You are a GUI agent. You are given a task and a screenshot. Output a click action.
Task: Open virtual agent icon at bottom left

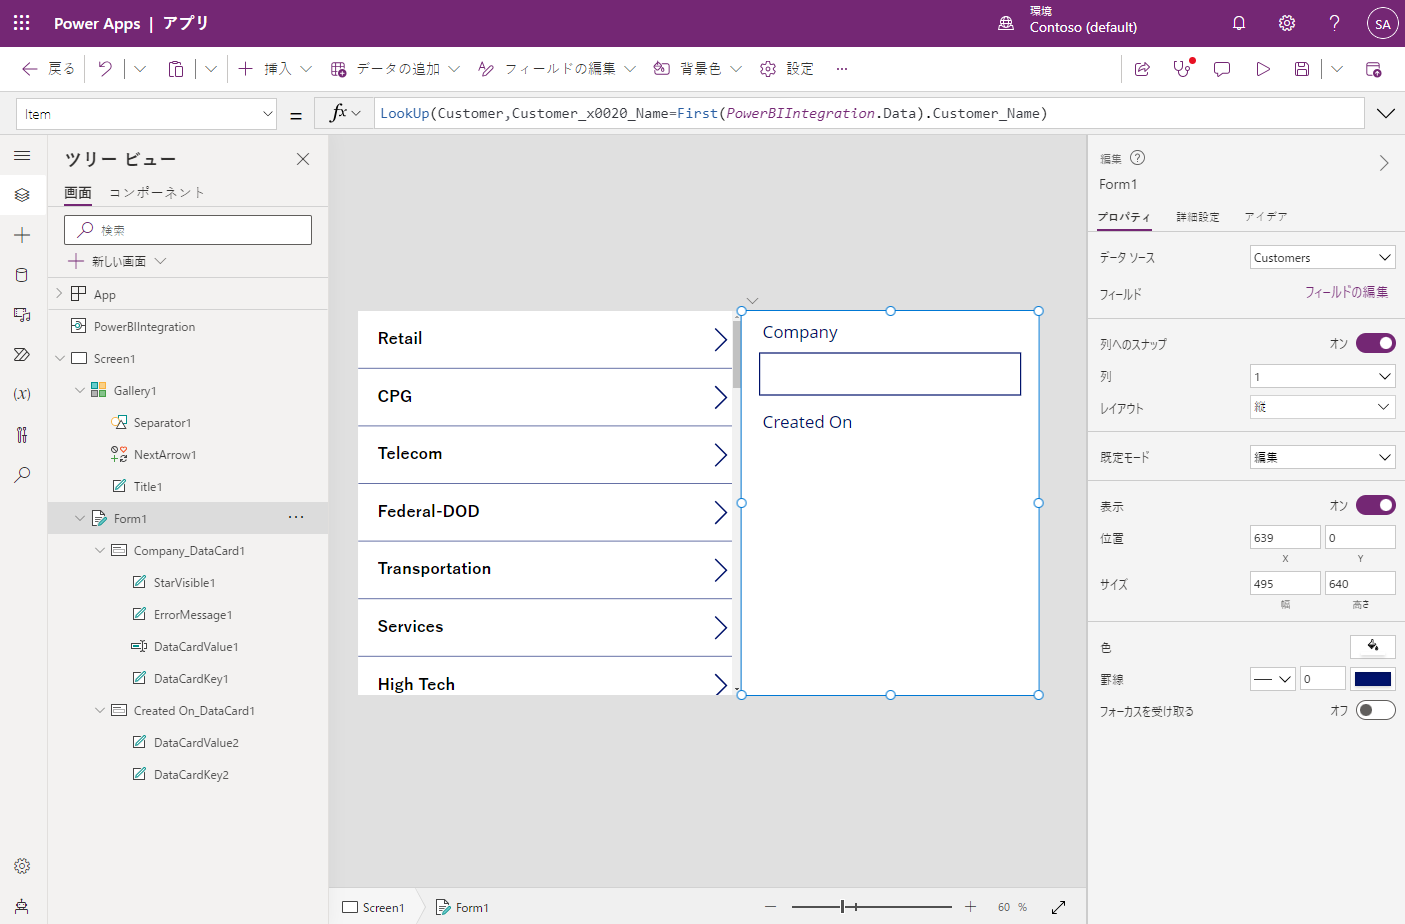click(22, 906)
